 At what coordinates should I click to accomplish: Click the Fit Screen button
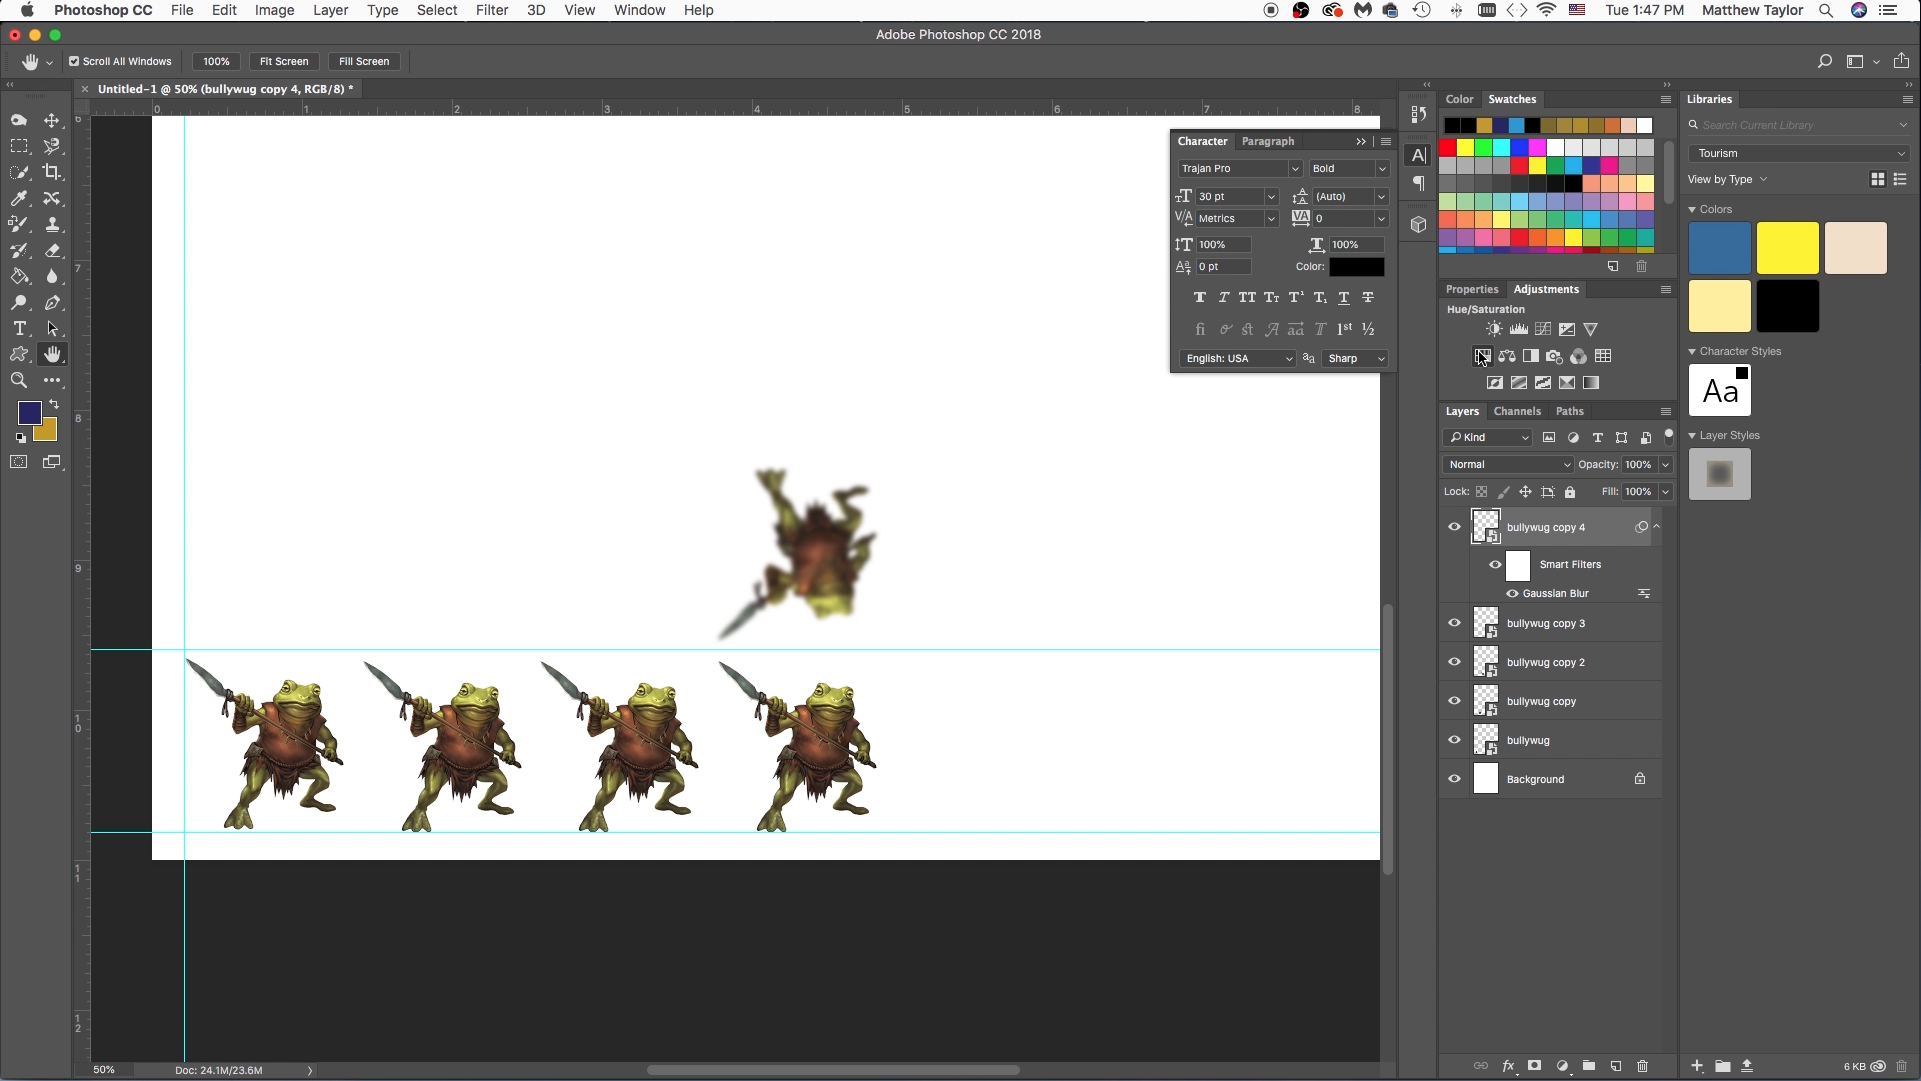click(x=284, y=61)
